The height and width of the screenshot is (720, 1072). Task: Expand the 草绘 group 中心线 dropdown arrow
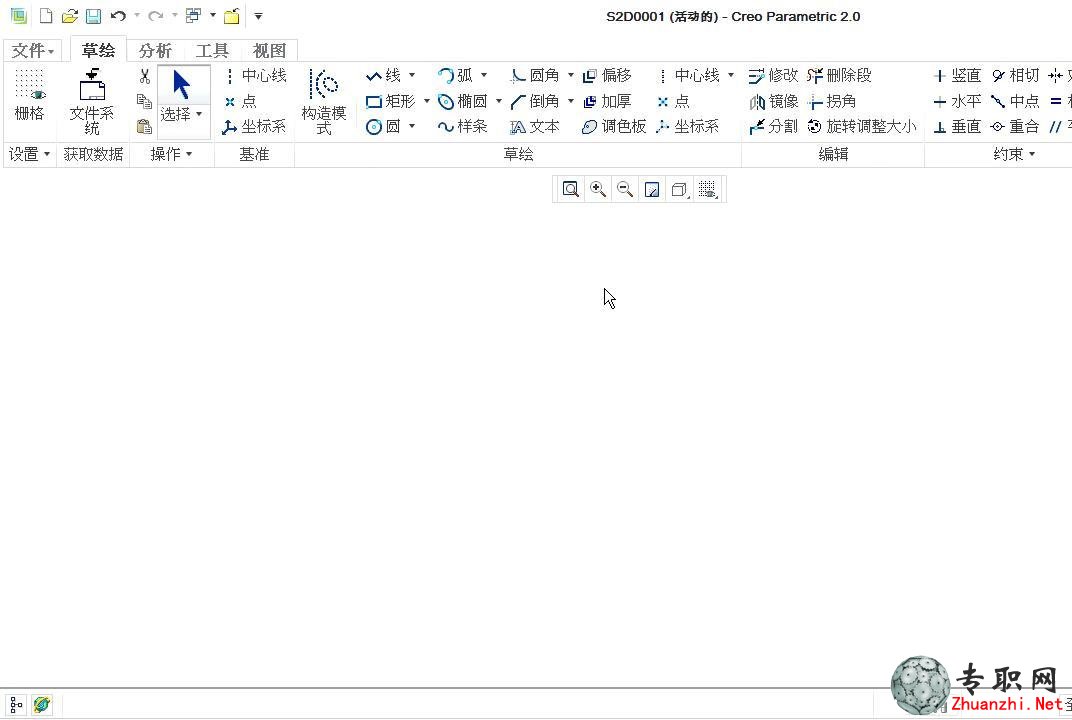(x=731, y=75)
